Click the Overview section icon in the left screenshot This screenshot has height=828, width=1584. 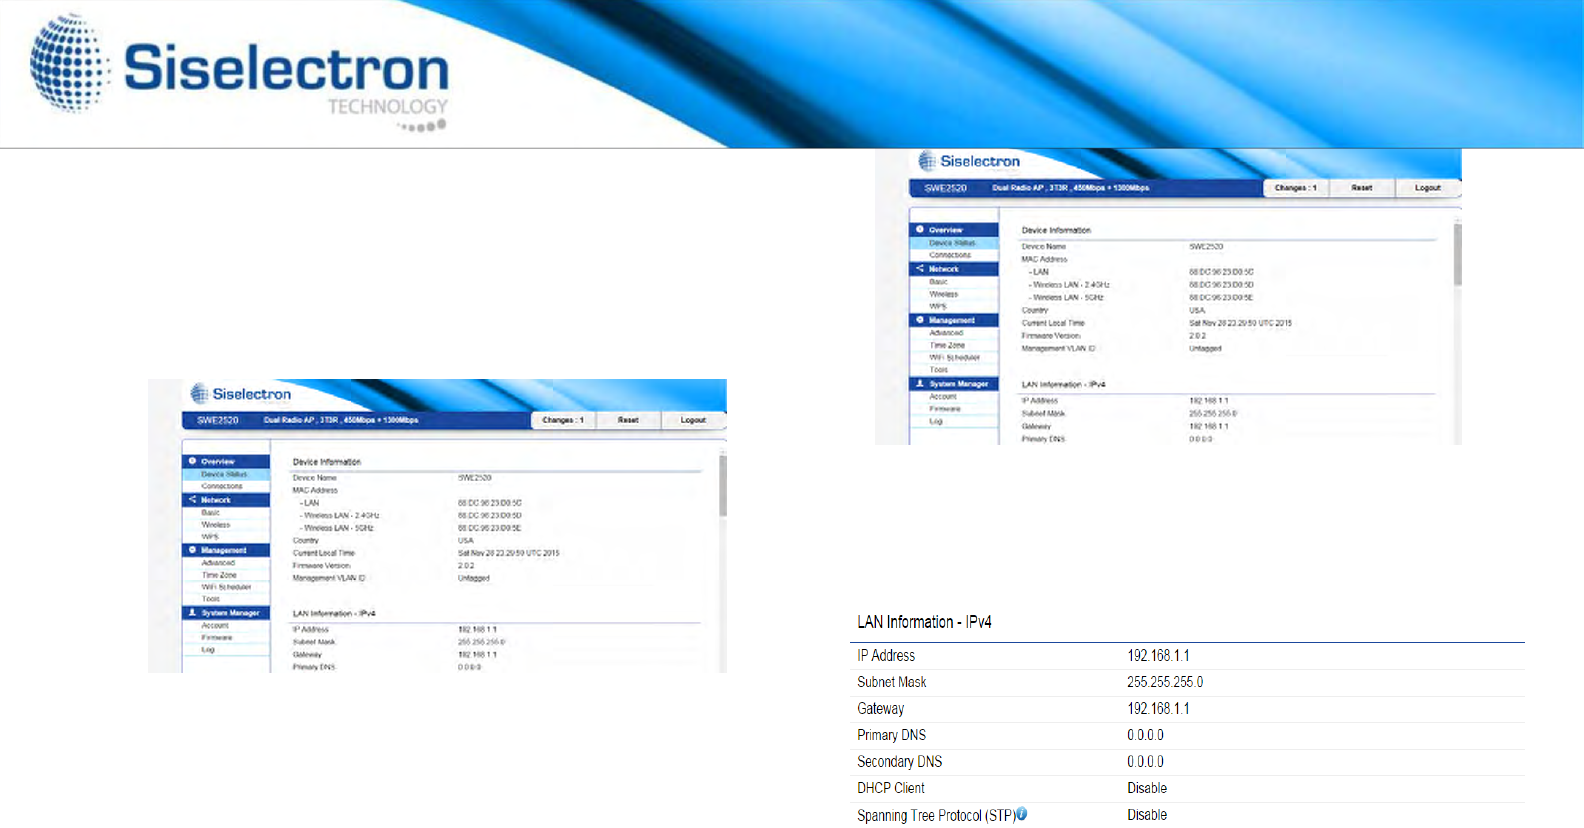(192, 462)
